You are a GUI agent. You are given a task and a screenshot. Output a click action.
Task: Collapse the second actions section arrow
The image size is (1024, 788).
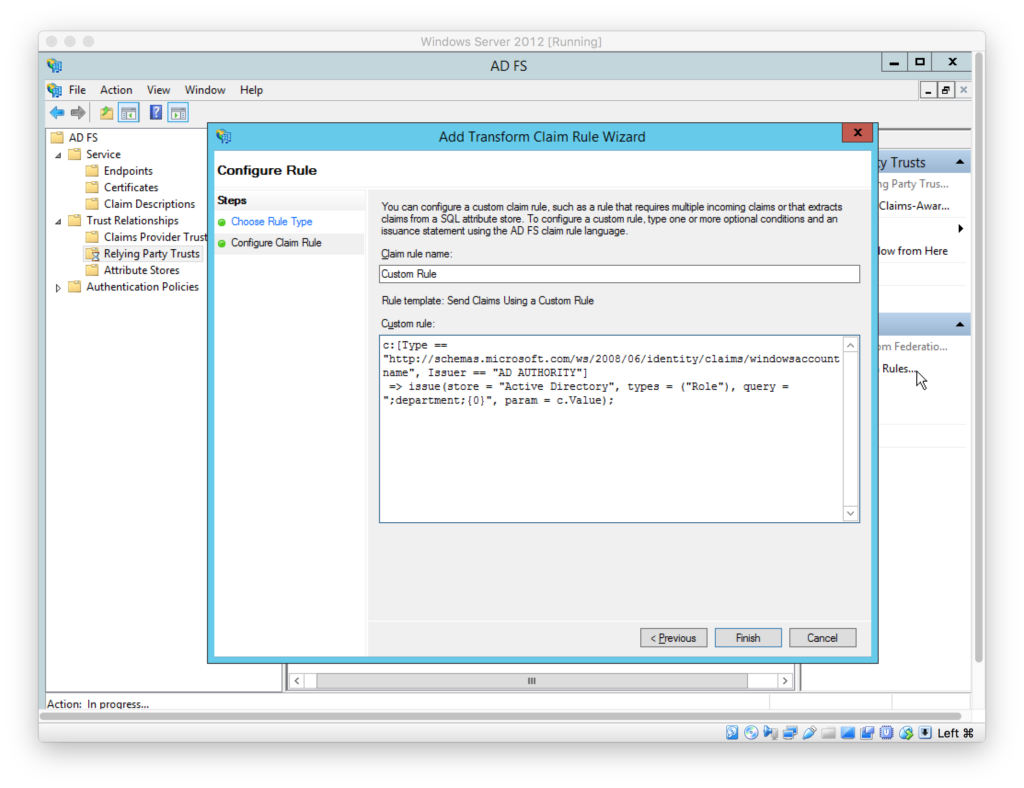(x=959, y=324)
